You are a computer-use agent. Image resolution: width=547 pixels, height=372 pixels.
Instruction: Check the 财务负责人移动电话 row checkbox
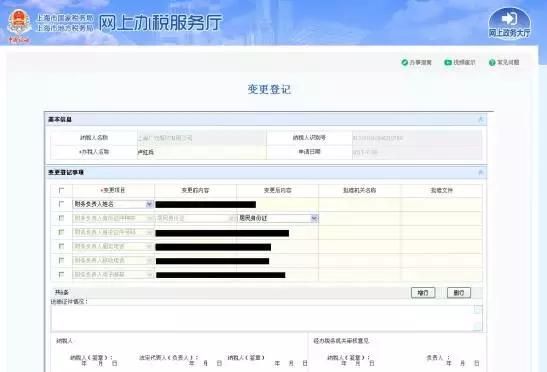pos(61,260)
